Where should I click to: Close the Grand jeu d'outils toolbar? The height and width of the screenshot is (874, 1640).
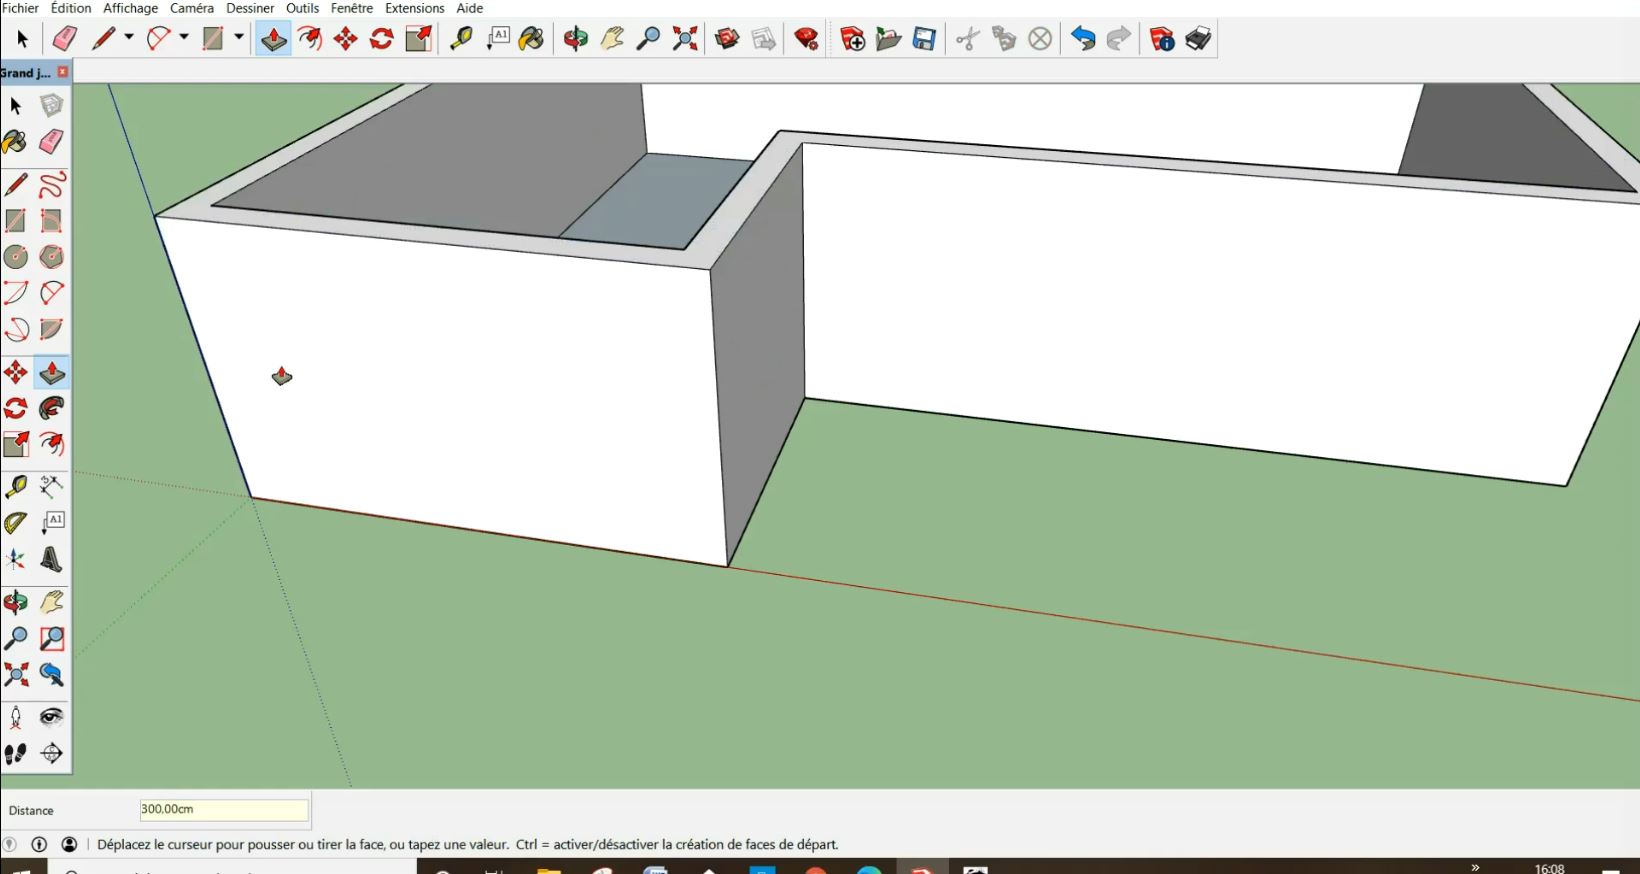pos(63,72)
